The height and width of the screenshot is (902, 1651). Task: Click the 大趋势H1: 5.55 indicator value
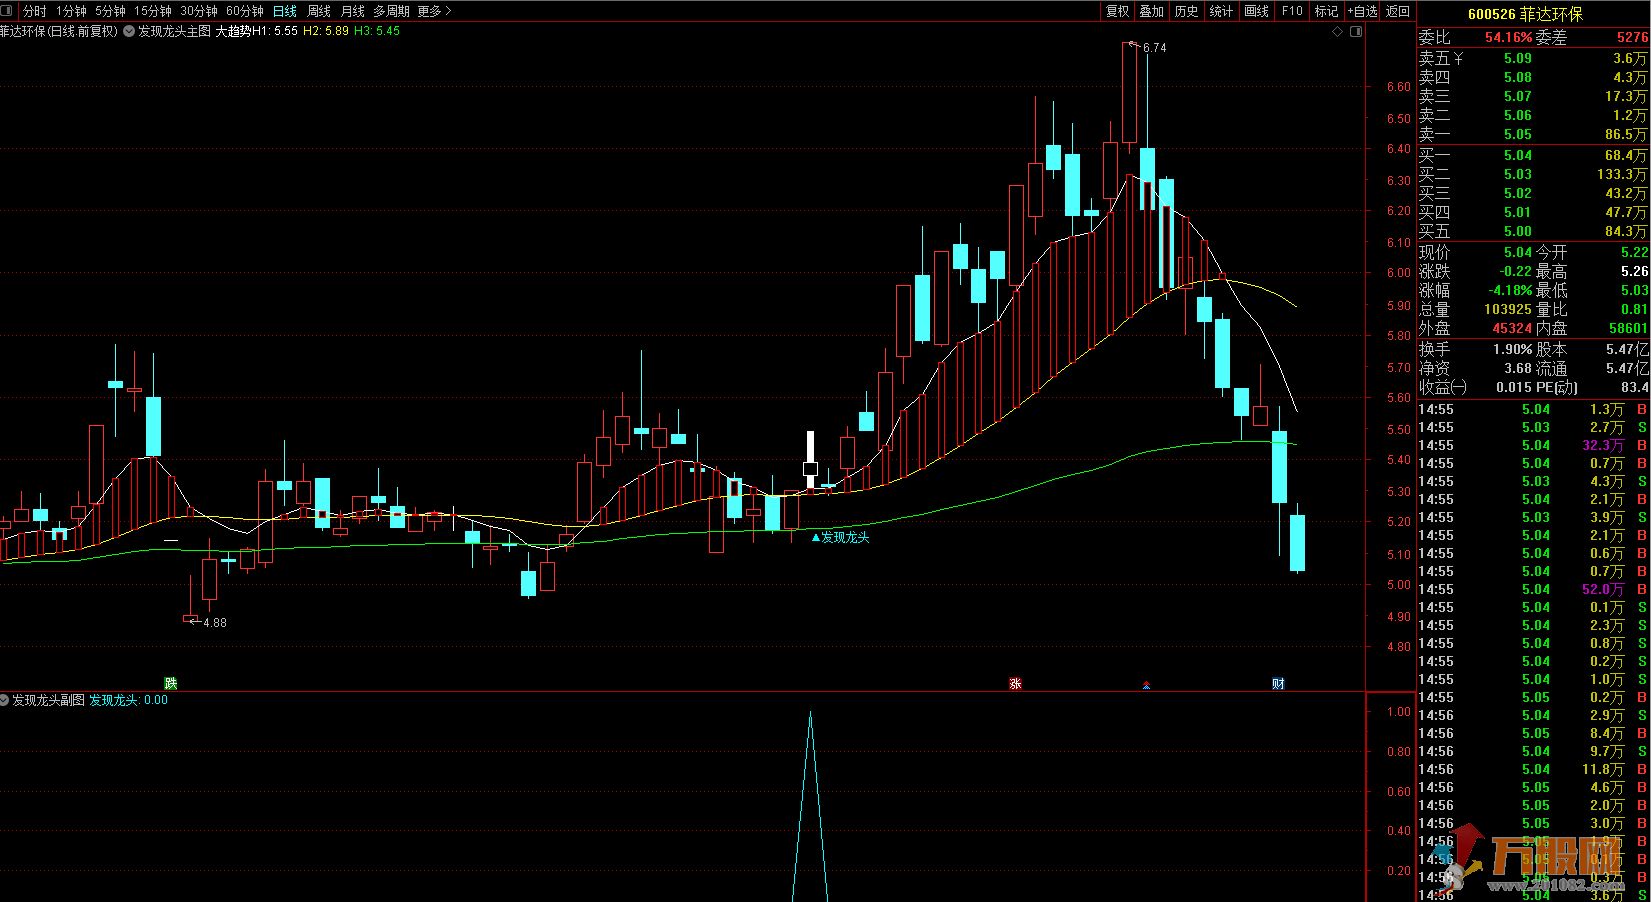coord(256,31)
